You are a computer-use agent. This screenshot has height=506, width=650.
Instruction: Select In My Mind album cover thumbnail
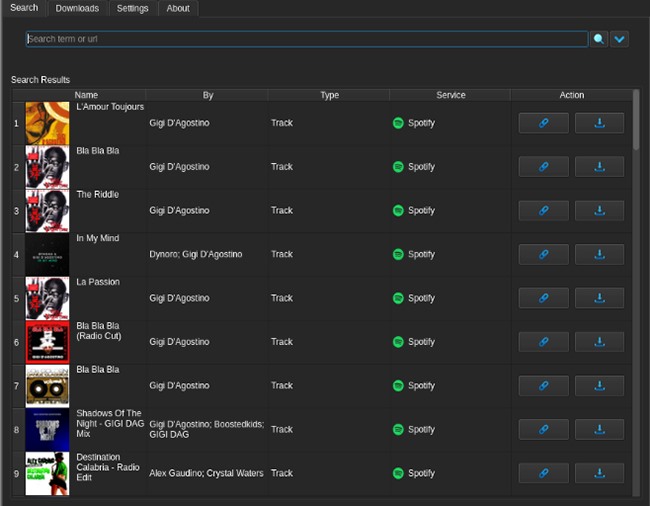click(47, 254)
